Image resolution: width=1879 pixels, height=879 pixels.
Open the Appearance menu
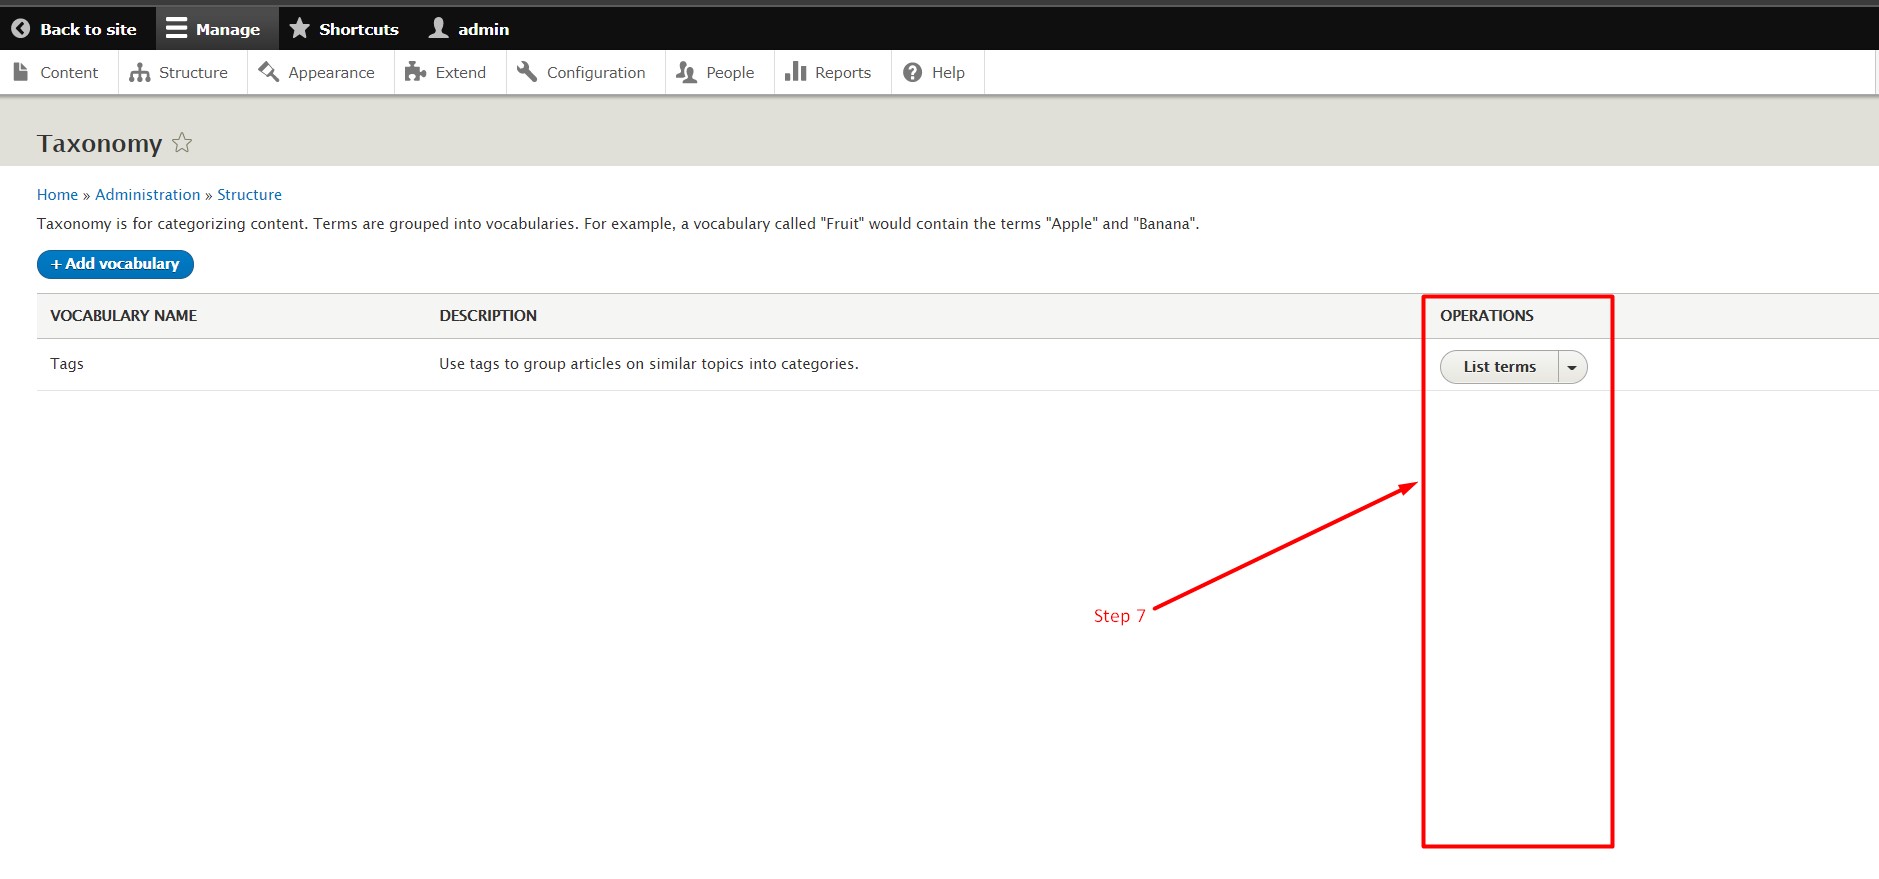coord(320,72)
